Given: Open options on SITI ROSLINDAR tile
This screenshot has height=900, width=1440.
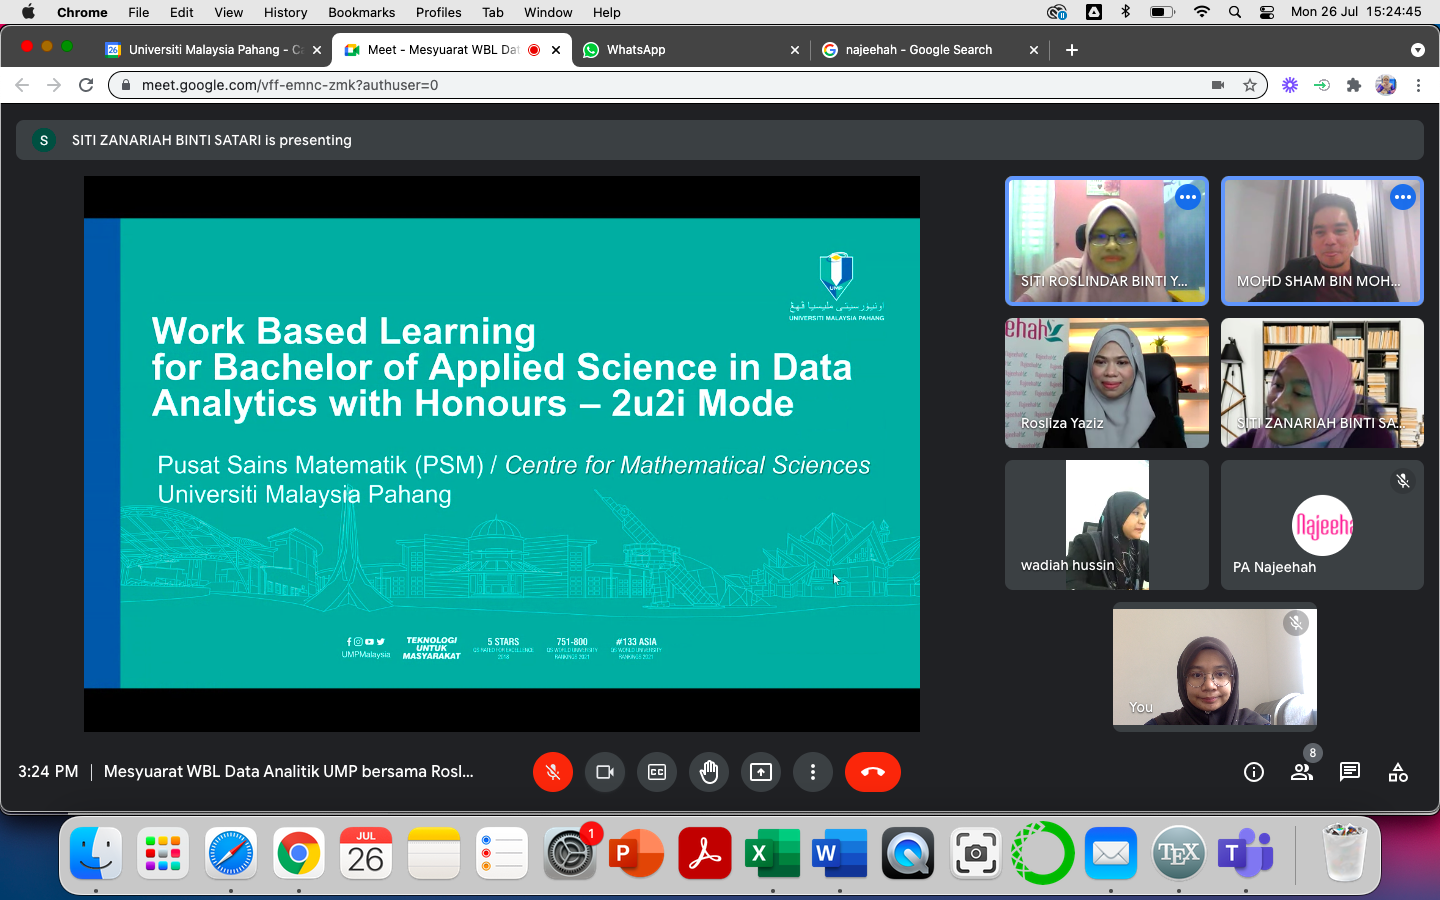Looking at the screenshot, I should pyautogui.click(x=1188, y=197).
